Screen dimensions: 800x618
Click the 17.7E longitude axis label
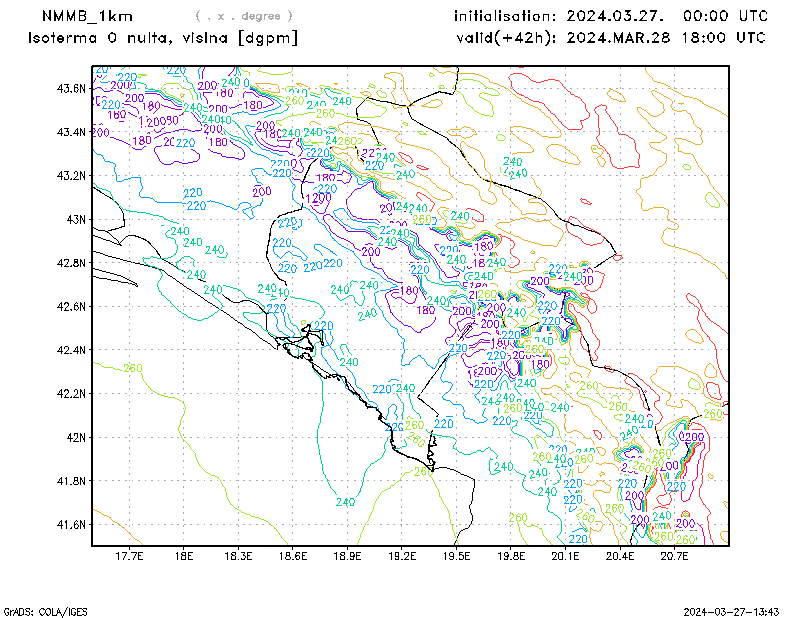pos(129,556)
